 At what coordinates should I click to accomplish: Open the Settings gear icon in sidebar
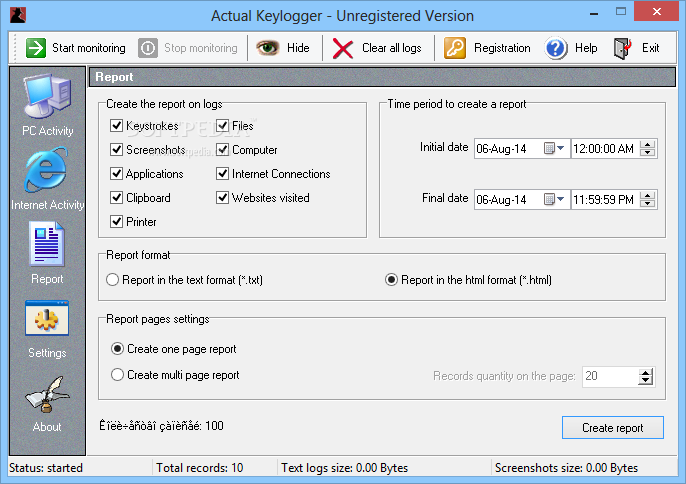click(x=47, y=318)
